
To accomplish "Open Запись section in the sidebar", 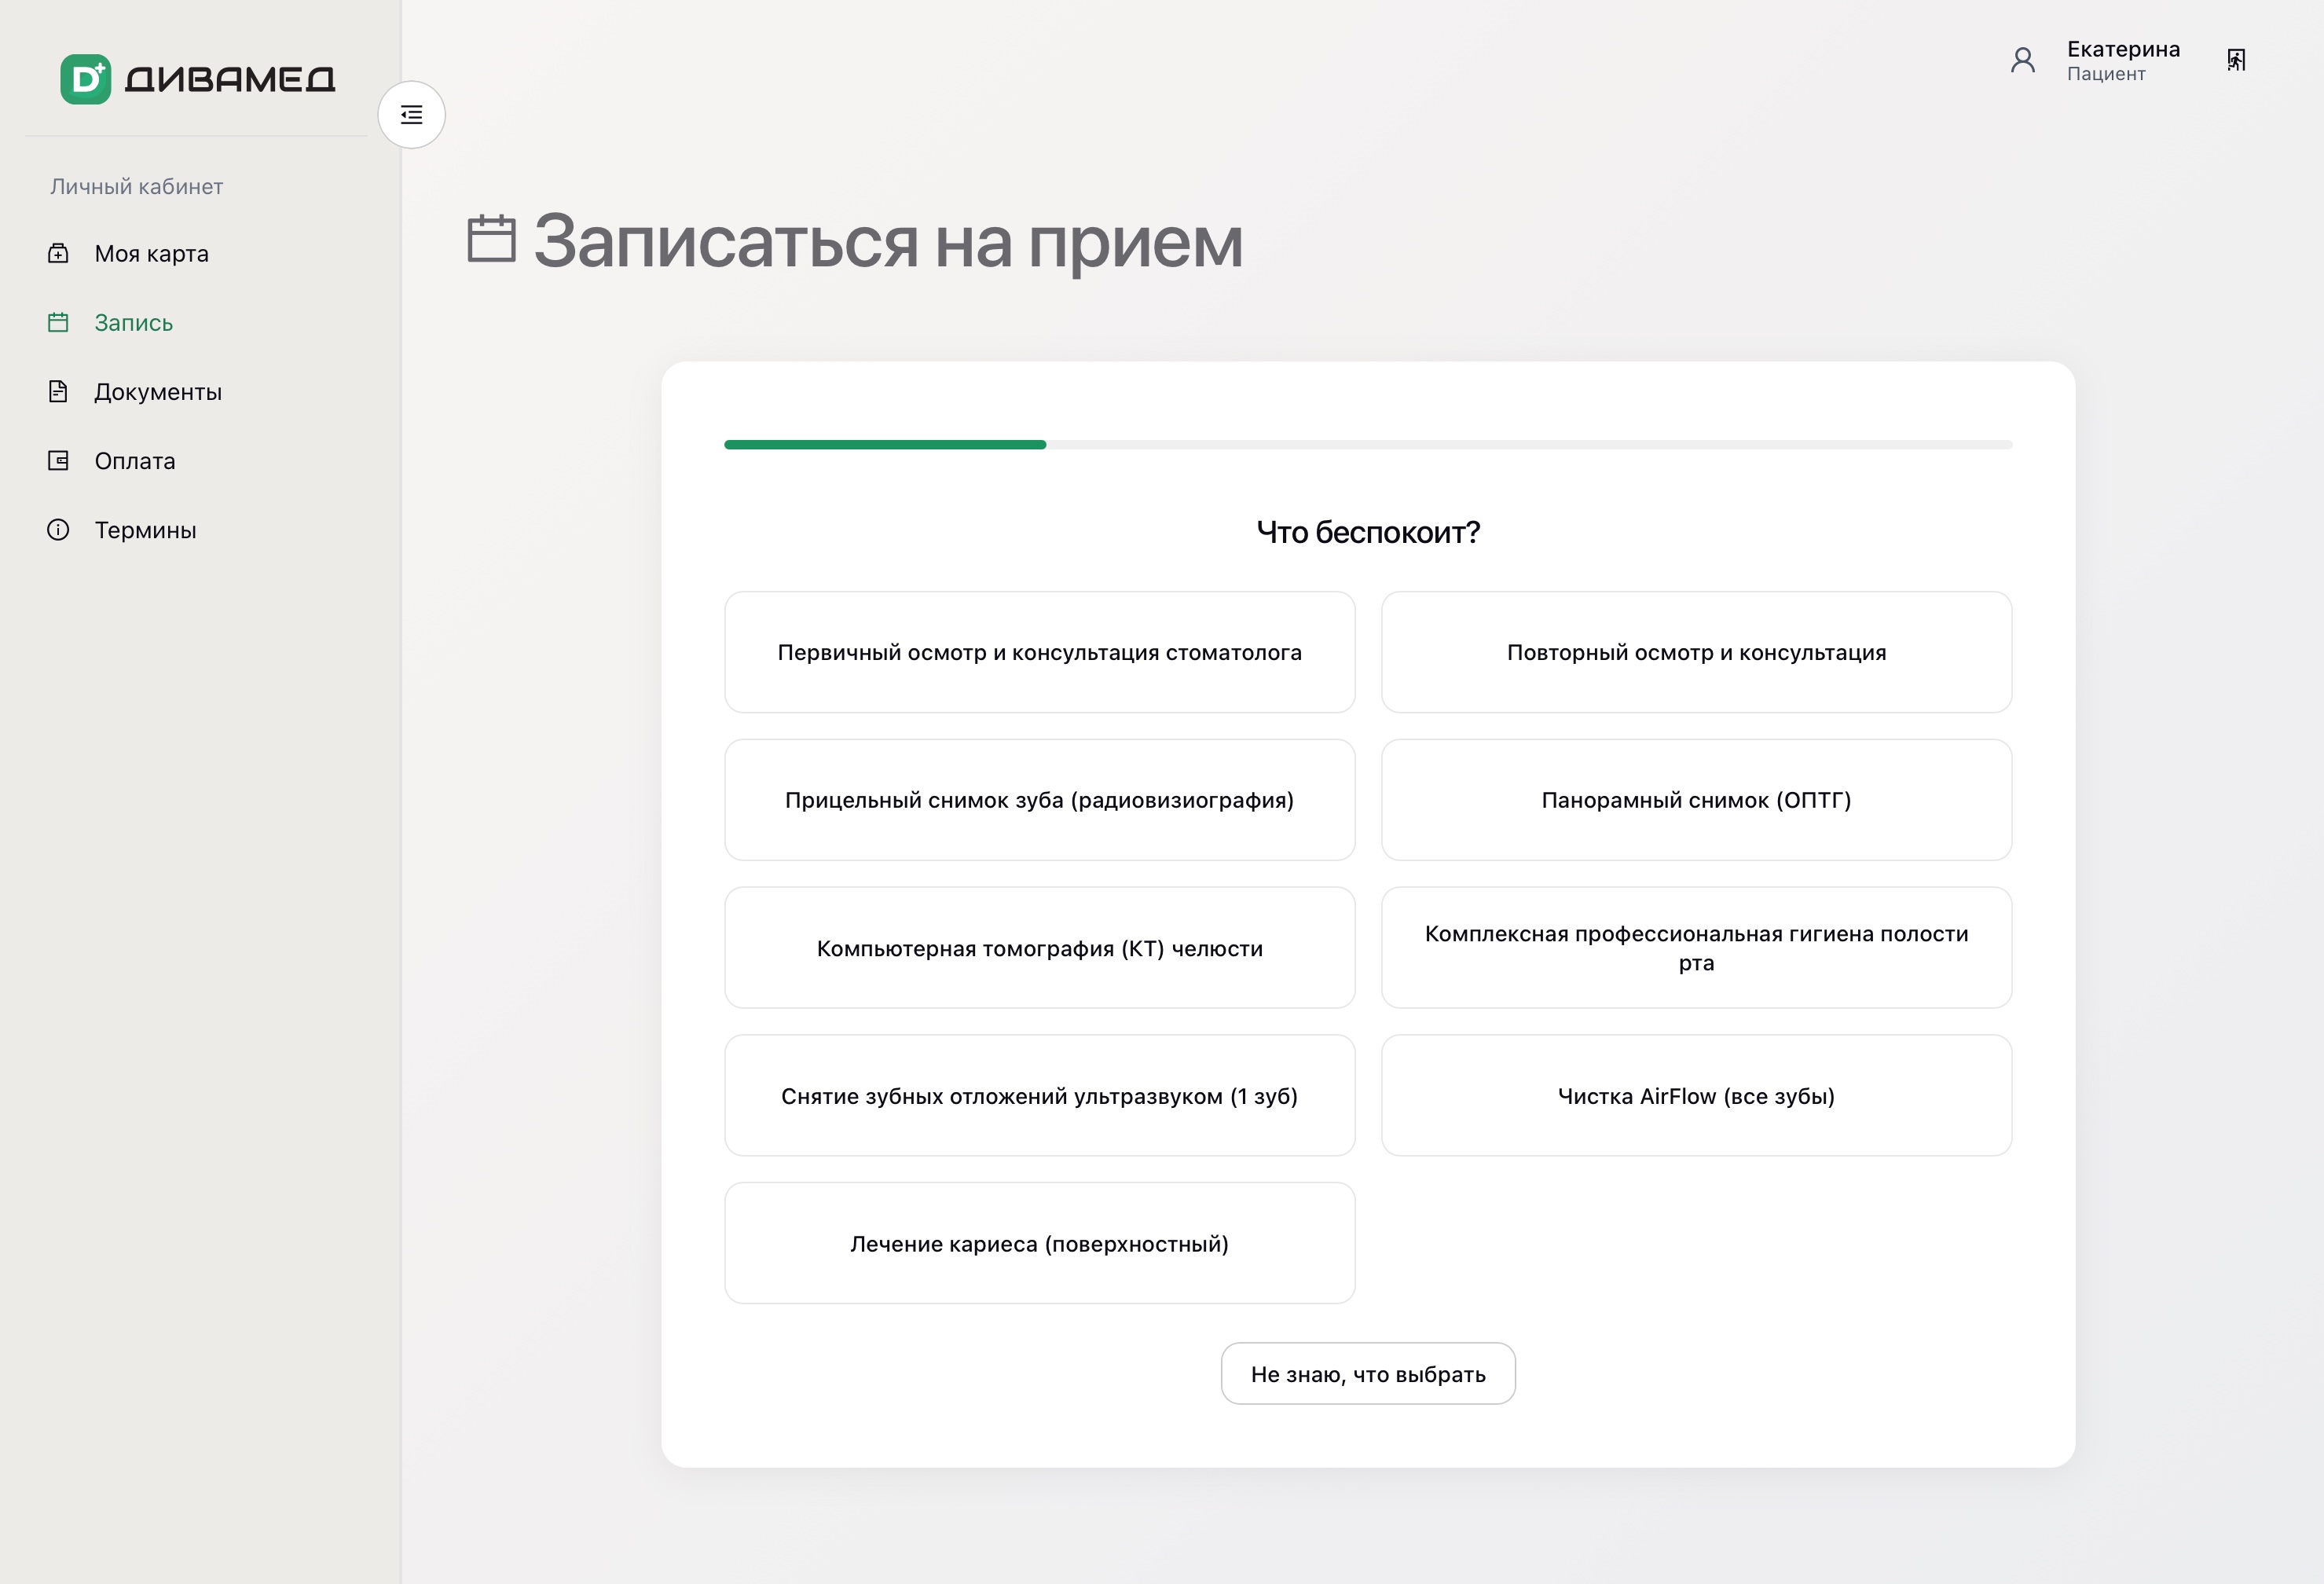I will coord(134,323).
